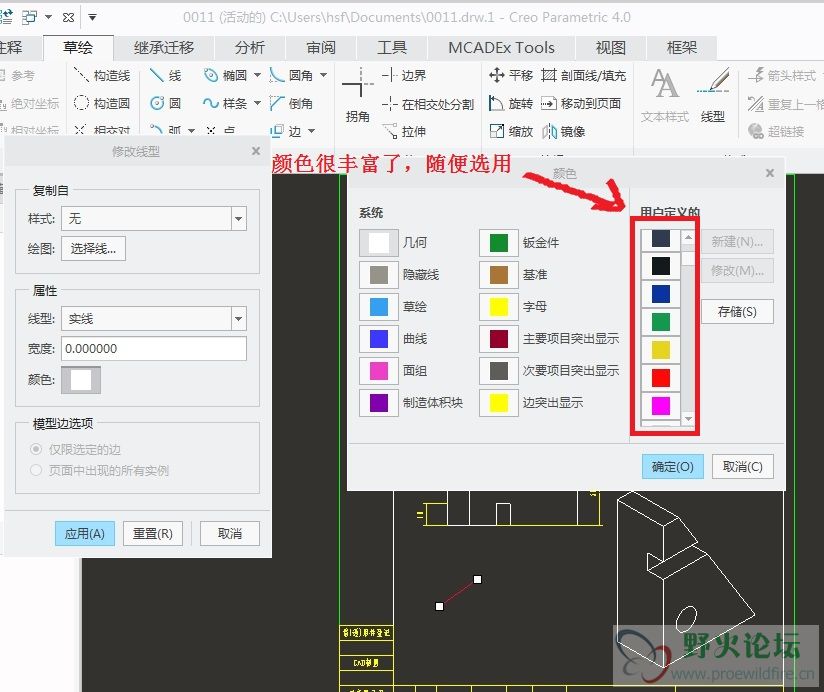Viewport: 824px width, 692px height.
Task: Pick the 圆角 fillet tool
Action: [292, 76]
